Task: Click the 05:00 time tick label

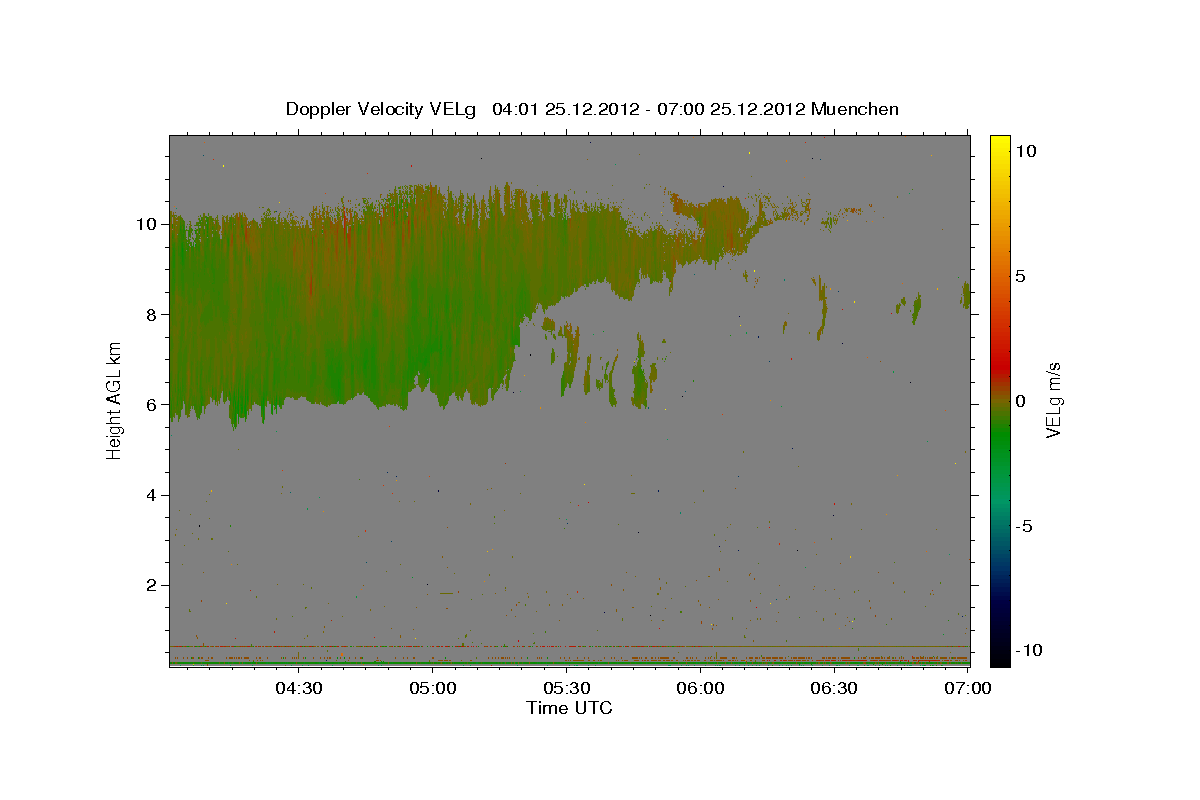Action: (433, 688)
